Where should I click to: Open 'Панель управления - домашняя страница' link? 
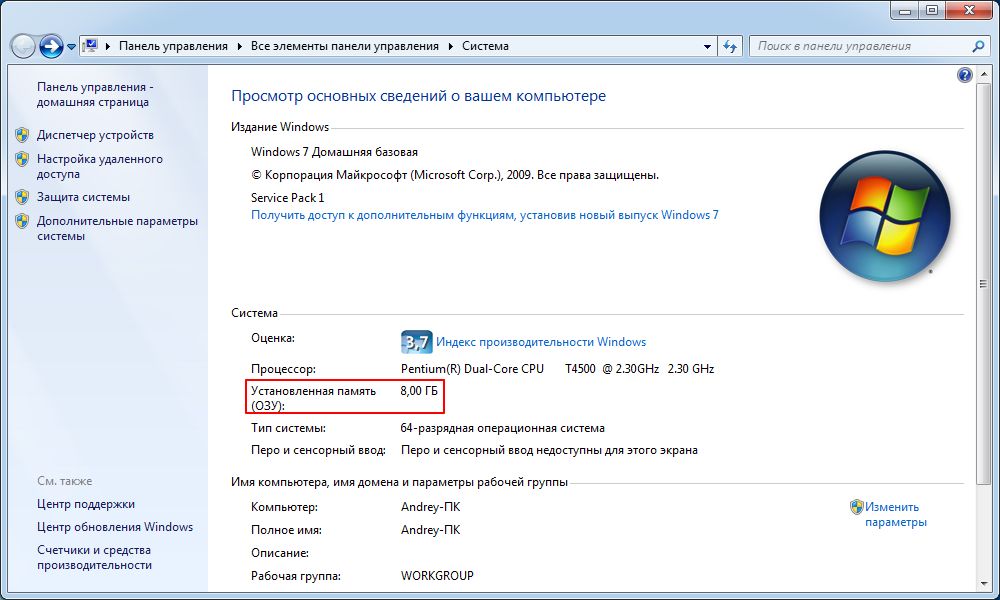click(x=94, y=94)
